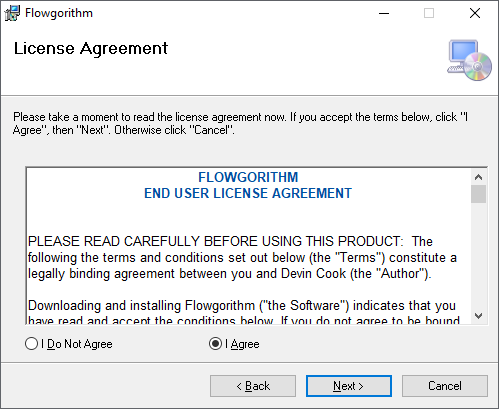The height and width of the screenshot is (409, 499).
Task: Click the "END USER LICENSE AGREEMENT" heading
Action: (248, 193)
